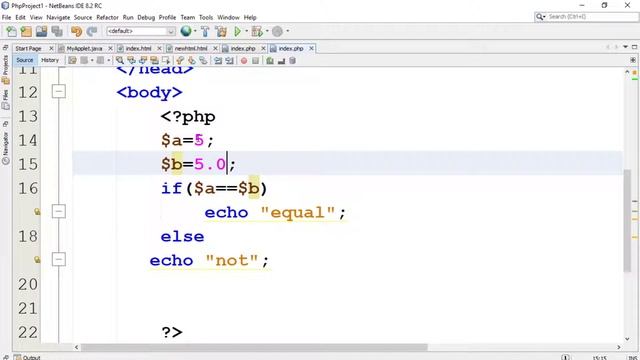The image size is (640, 360).
Task: Click the Last Edit editor toolbar icon
Action: (x=72, y=61)
